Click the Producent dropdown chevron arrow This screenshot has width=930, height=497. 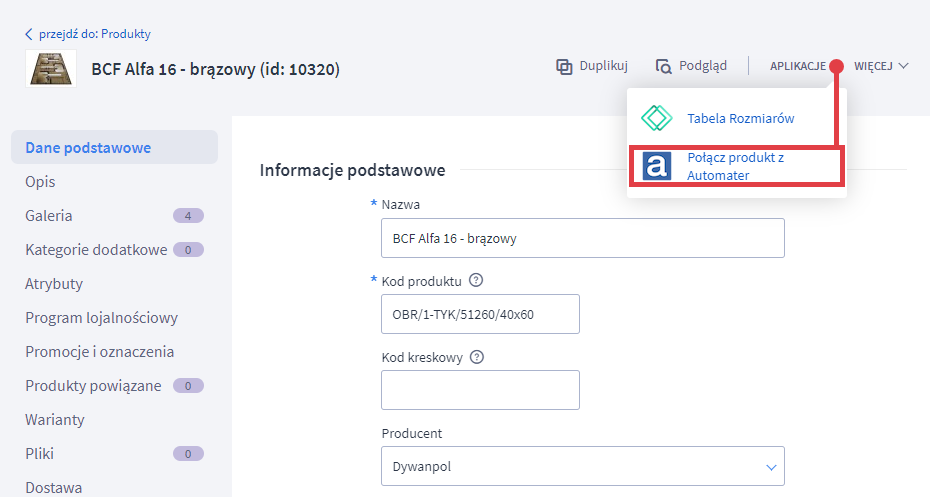(x=771, y=467)
